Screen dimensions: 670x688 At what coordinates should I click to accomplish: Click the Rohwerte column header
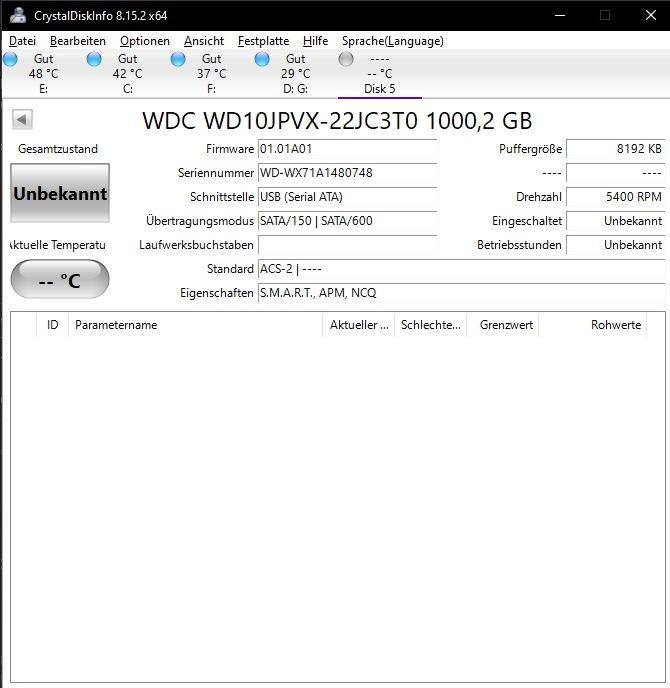[593, 325]
